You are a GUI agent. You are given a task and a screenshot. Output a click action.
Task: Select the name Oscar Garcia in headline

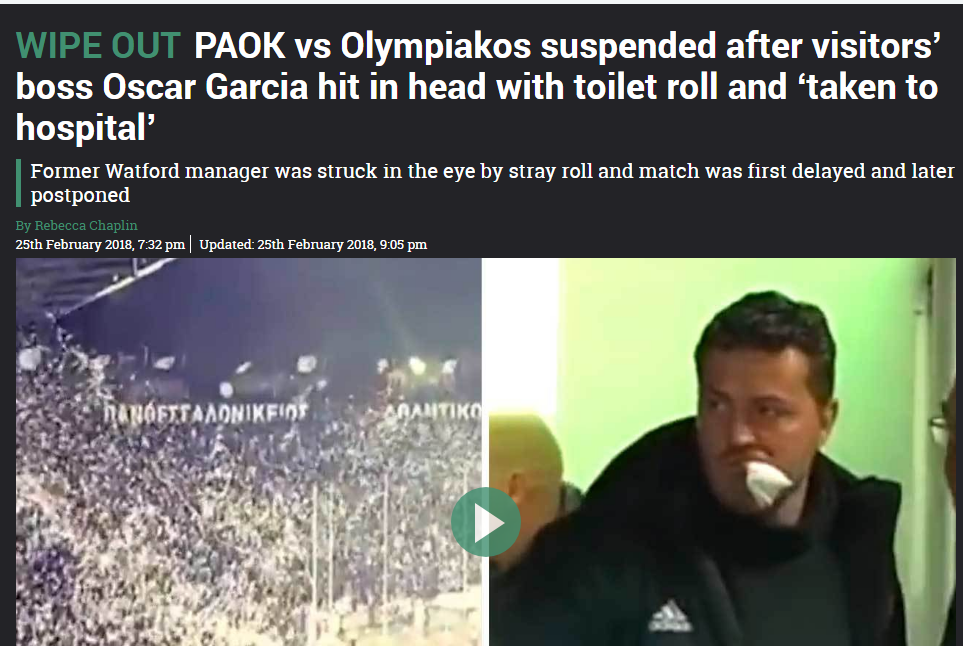[x=205, y=87]
